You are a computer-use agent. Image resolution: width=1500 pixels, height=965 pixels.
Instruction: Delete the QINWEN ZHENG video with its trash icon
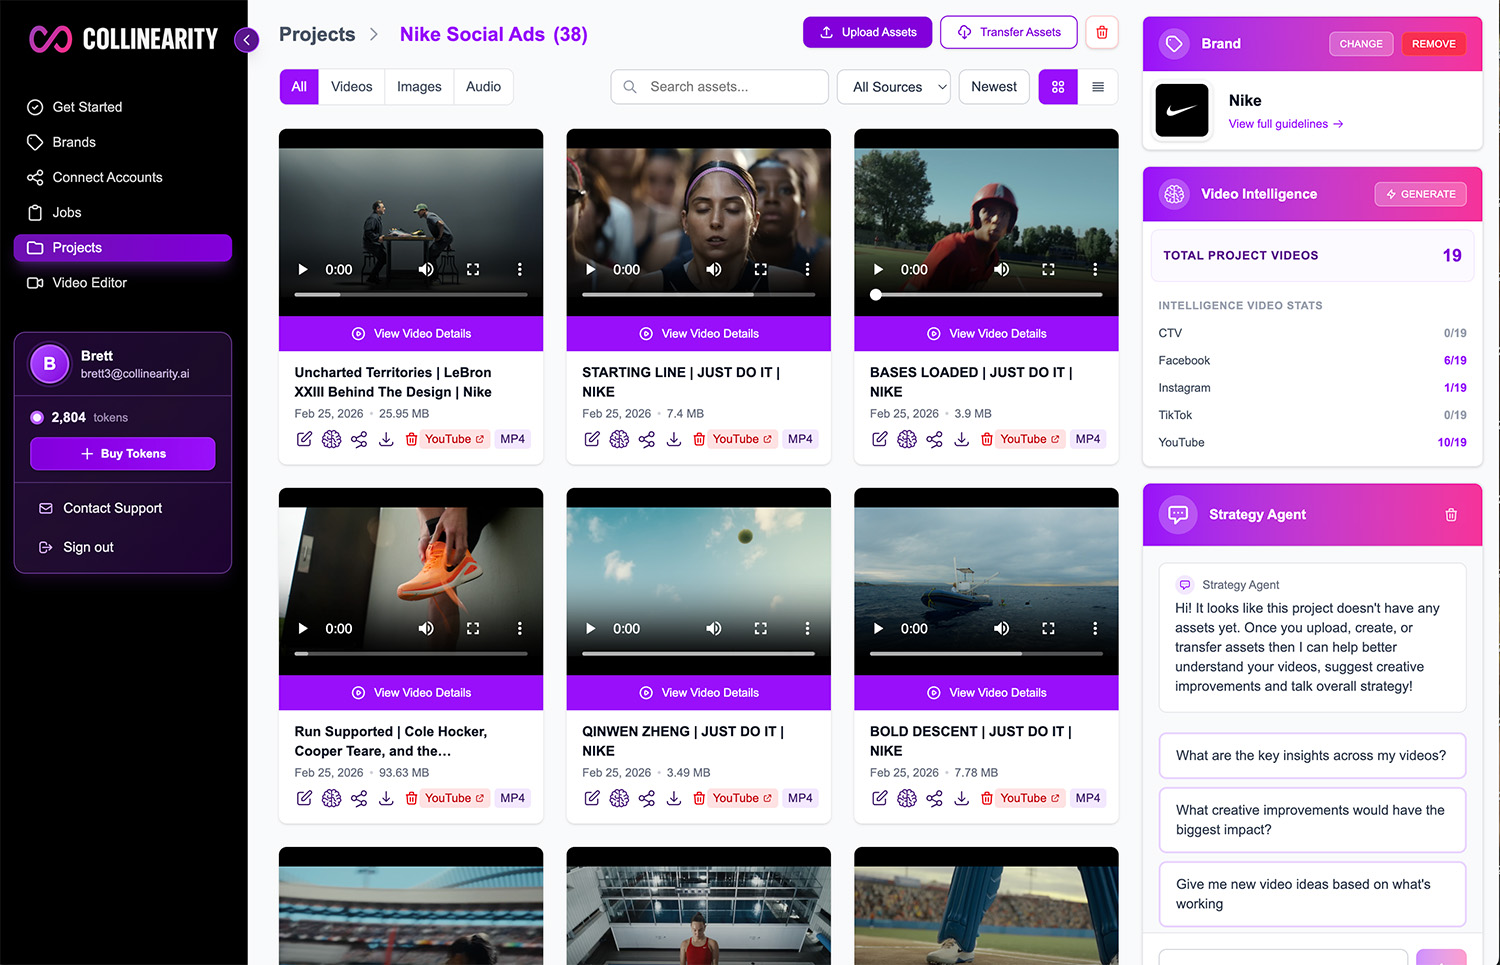coord(699,798)
